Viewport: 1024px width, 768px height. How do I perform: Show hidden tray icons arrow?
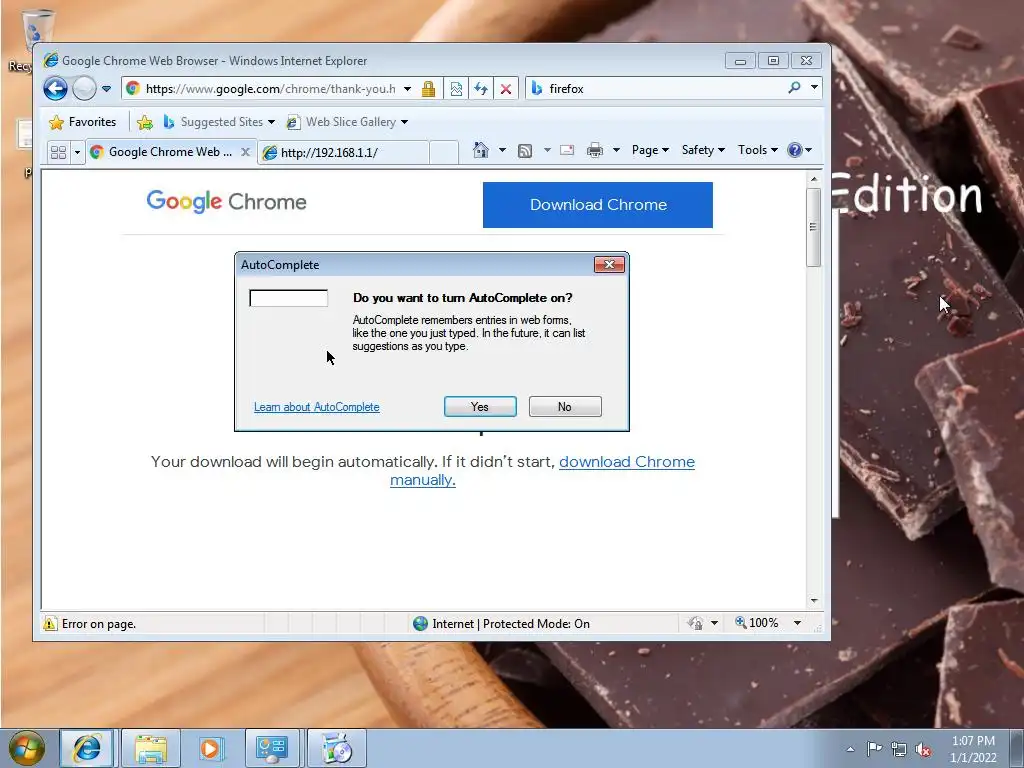(850, 749)
